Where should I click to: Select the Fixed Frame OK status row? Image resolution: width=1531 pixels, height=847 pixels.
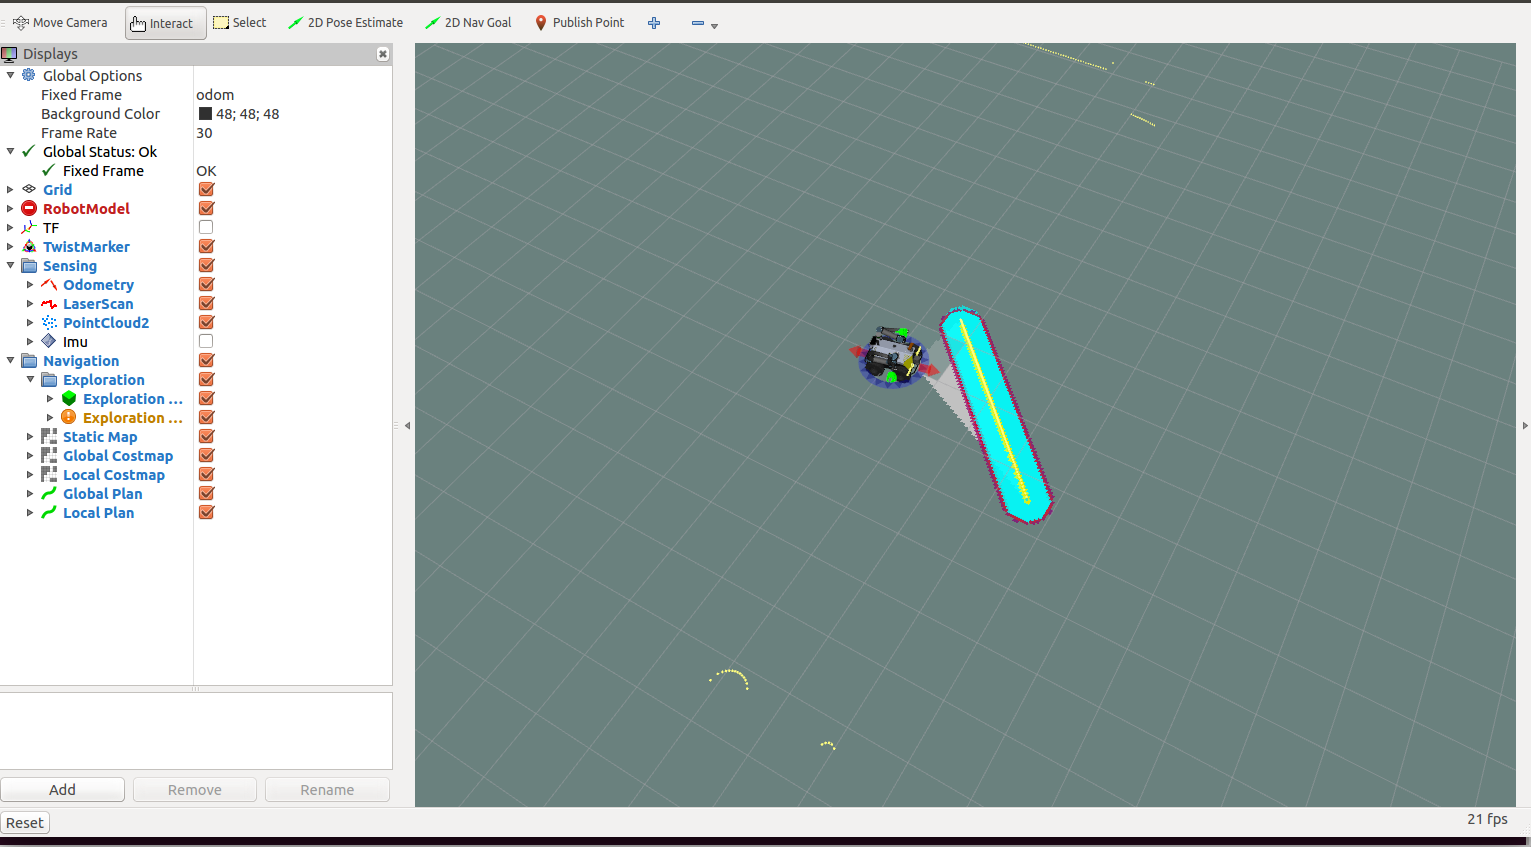tap(196, 170)
